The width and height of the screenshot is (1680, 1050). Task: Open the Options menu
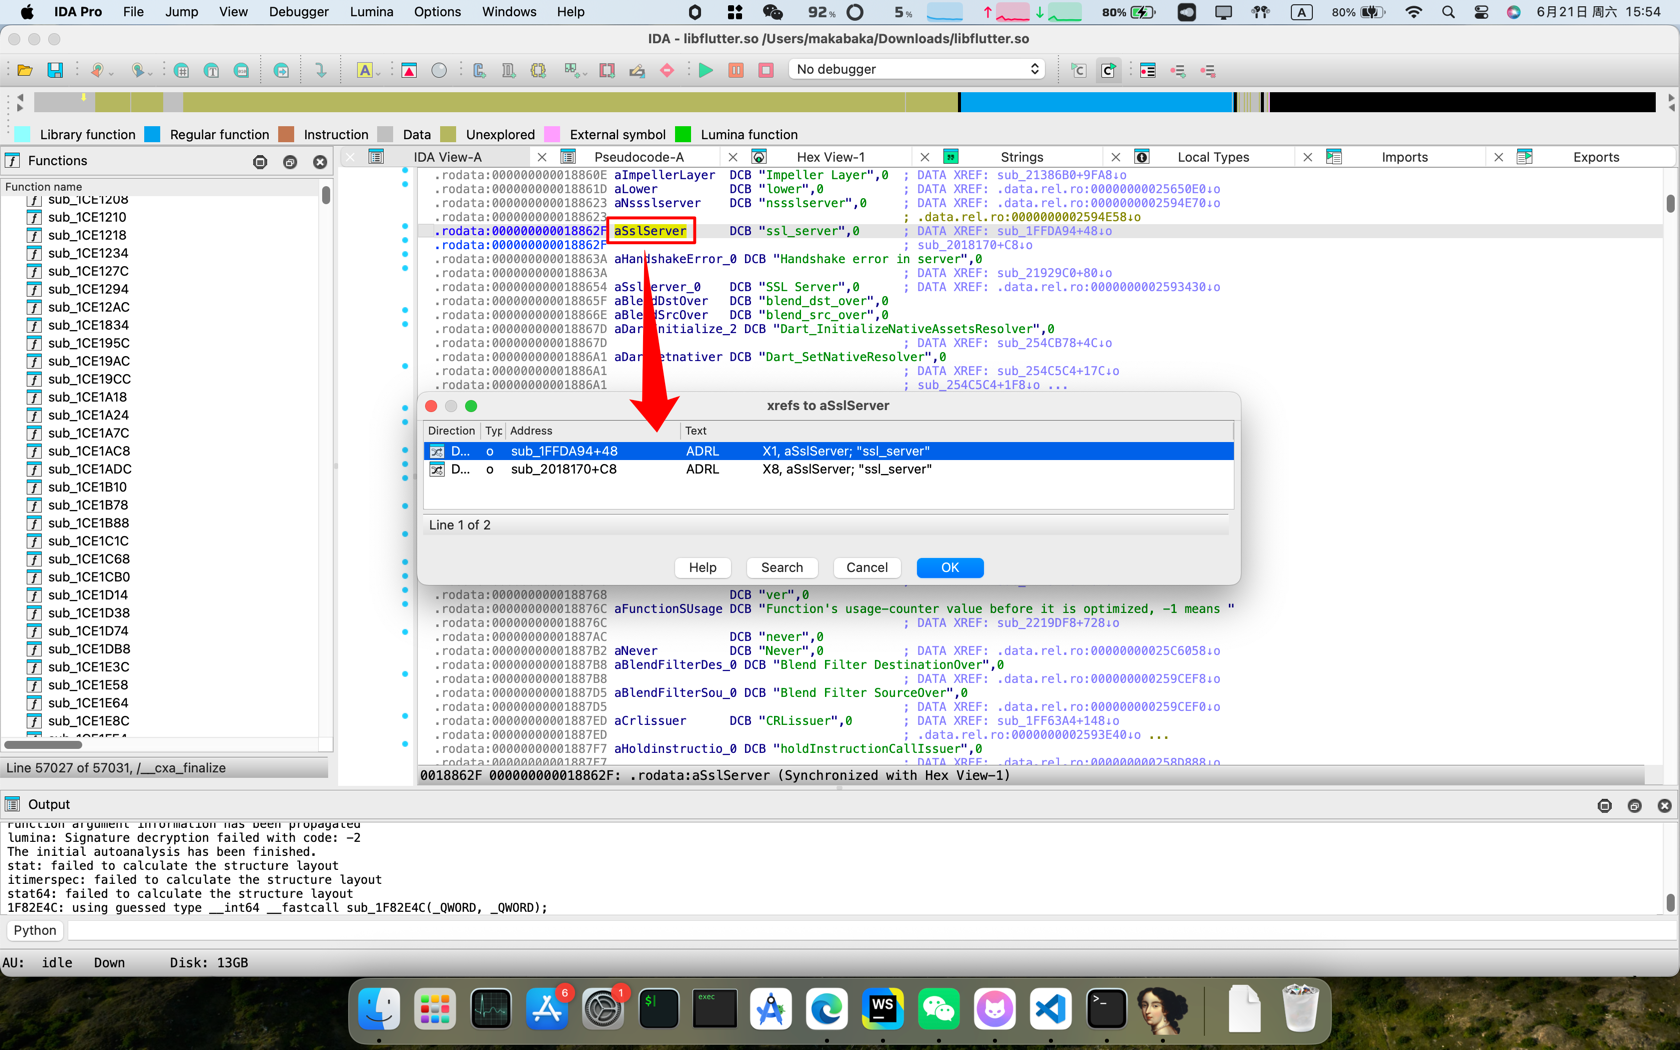coord(437,12)
